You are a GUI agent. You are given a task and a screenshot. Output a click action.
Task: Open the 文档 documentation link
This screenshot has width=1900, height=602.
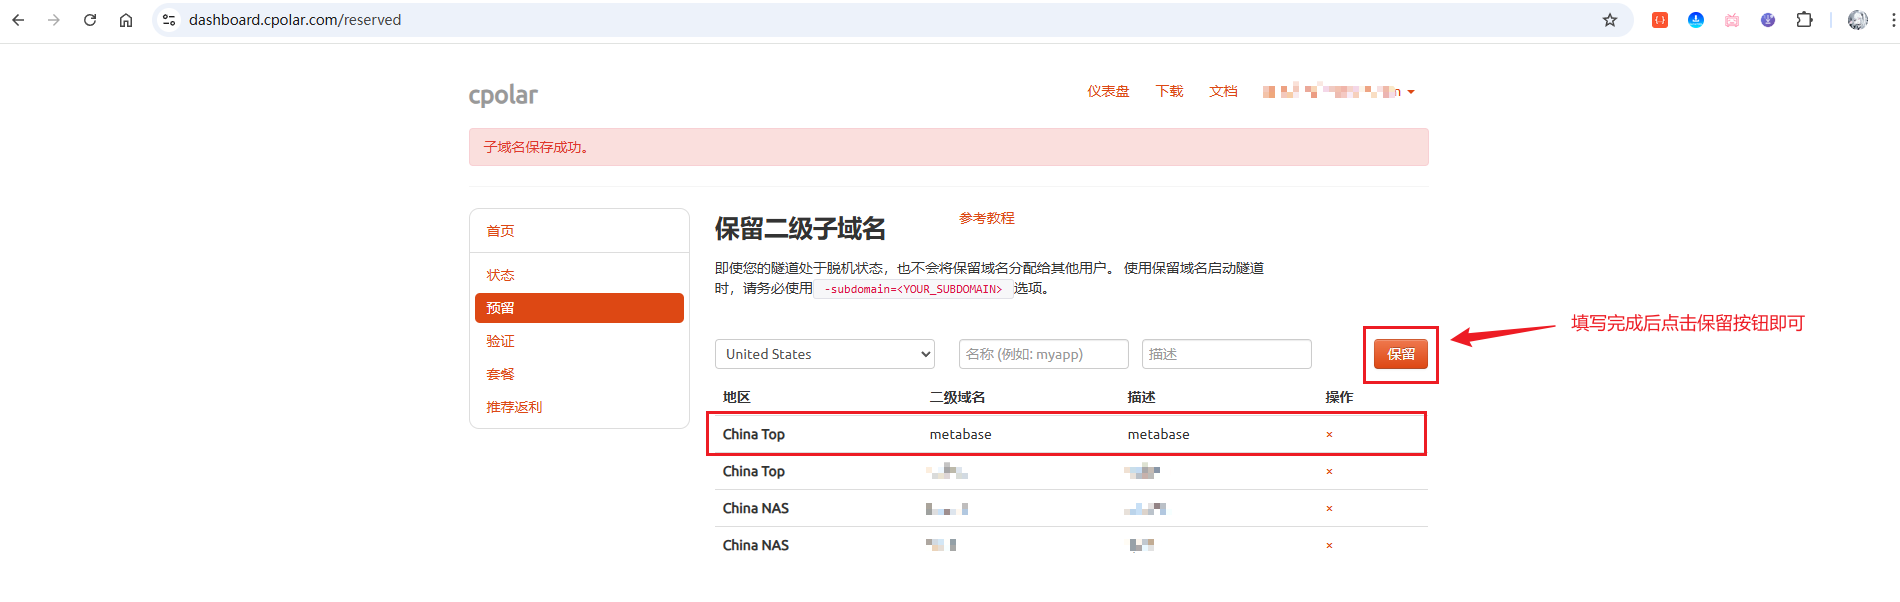[1223, 92]
